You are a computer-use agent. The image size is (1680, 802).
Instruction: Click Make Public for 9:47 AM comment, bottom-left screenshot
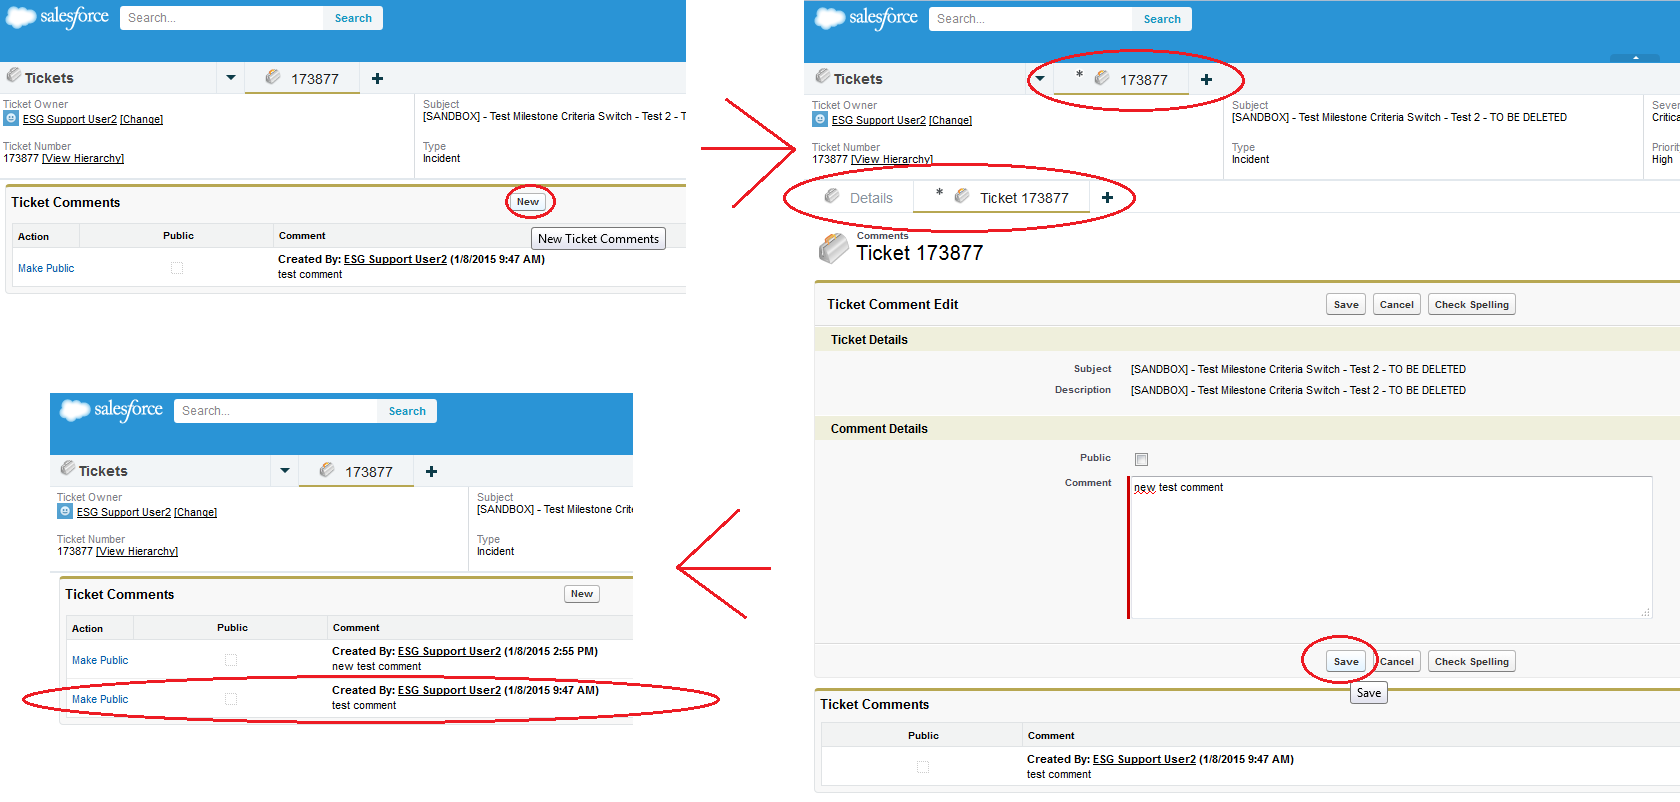[100, 699]
